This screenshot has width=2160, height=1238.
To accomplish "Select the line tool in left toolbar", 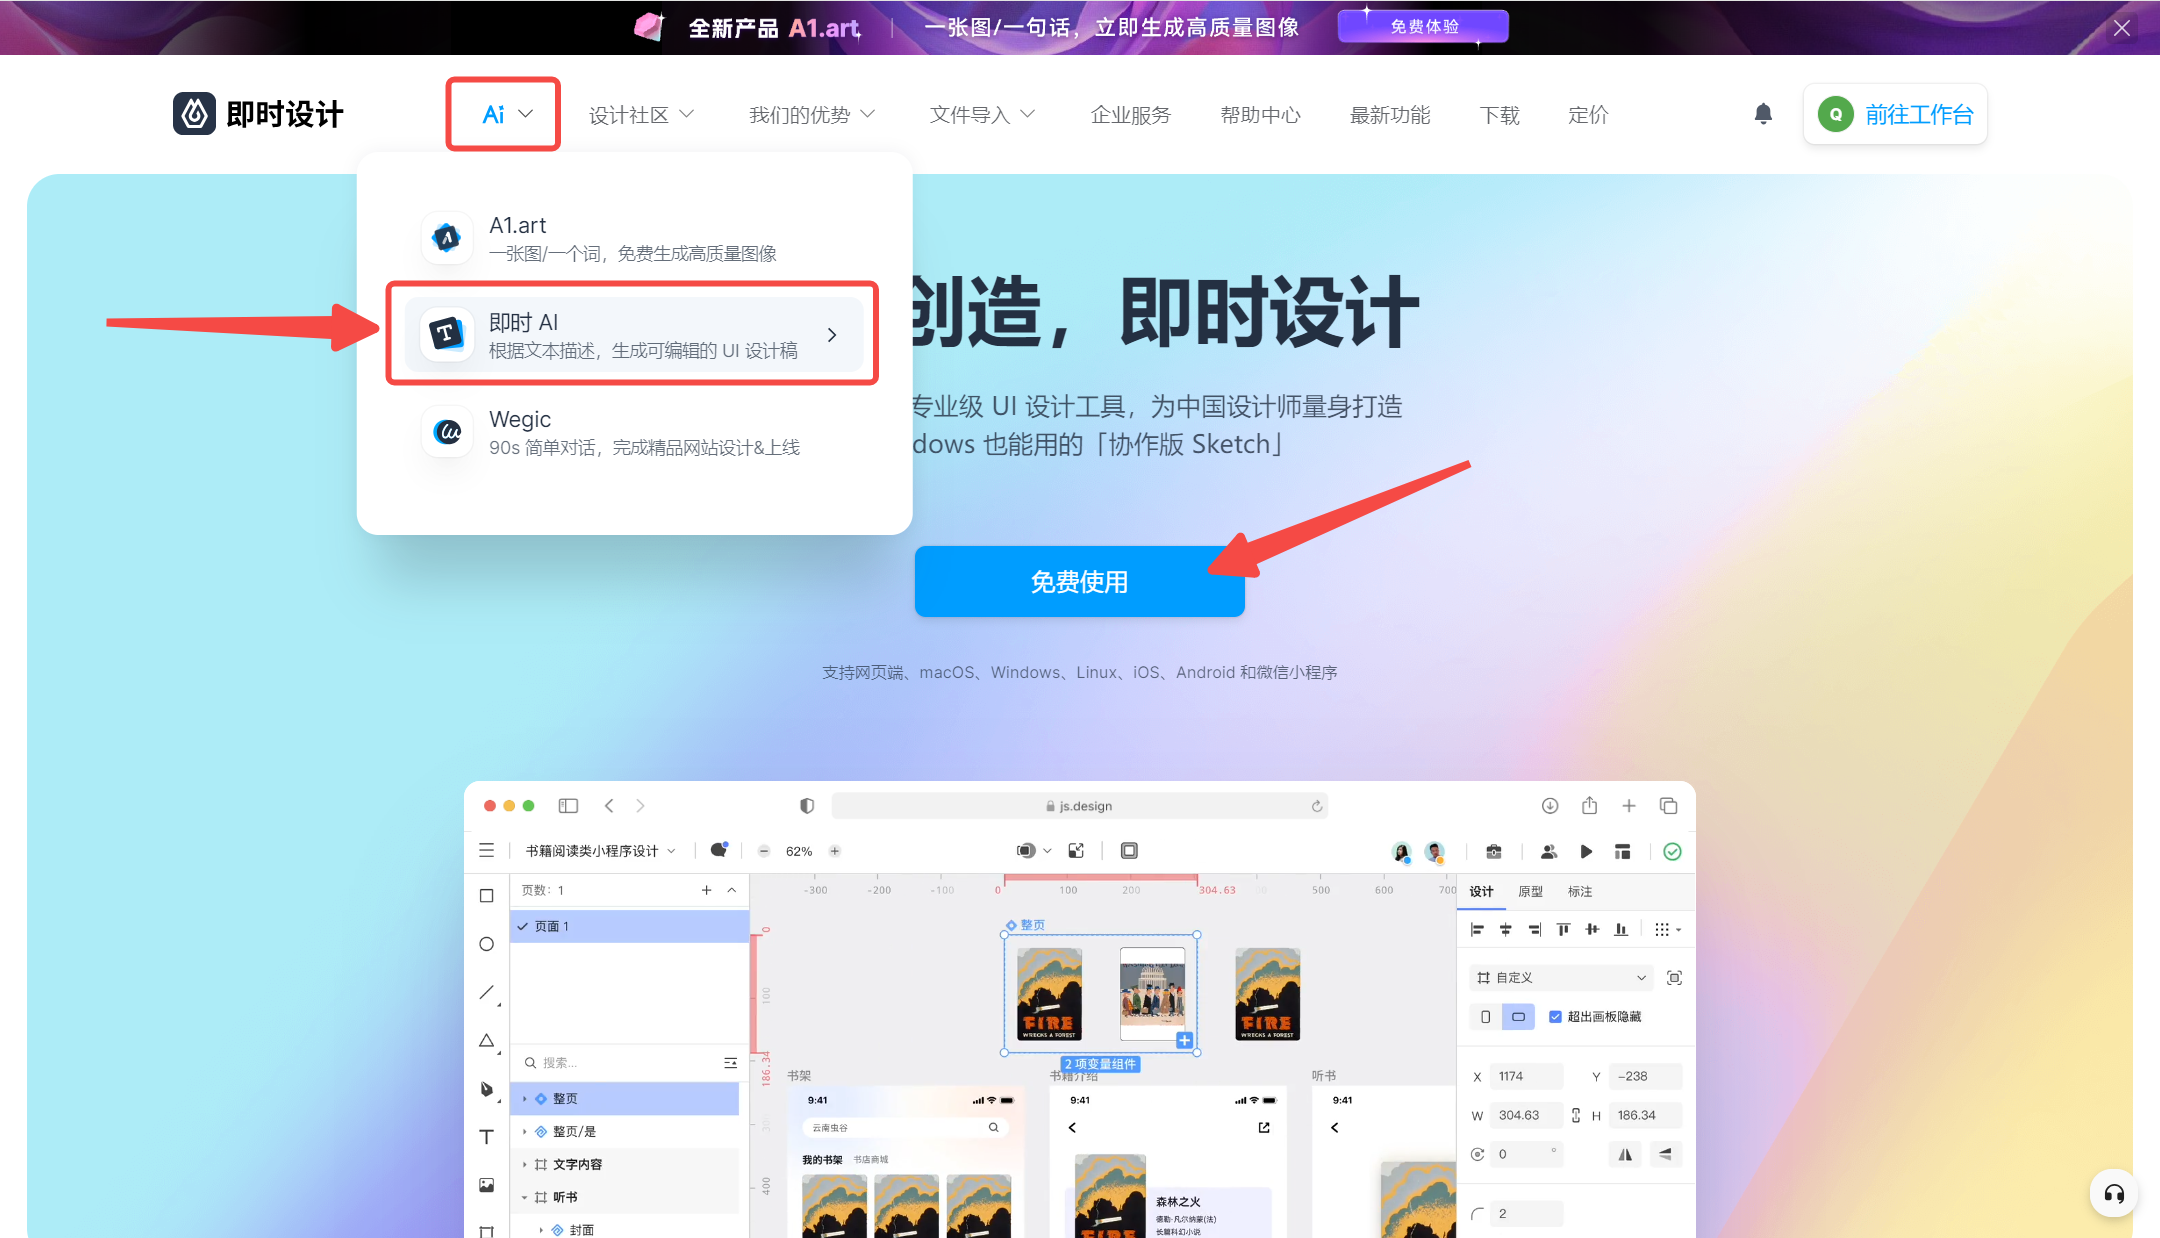I will click(487, 992).
